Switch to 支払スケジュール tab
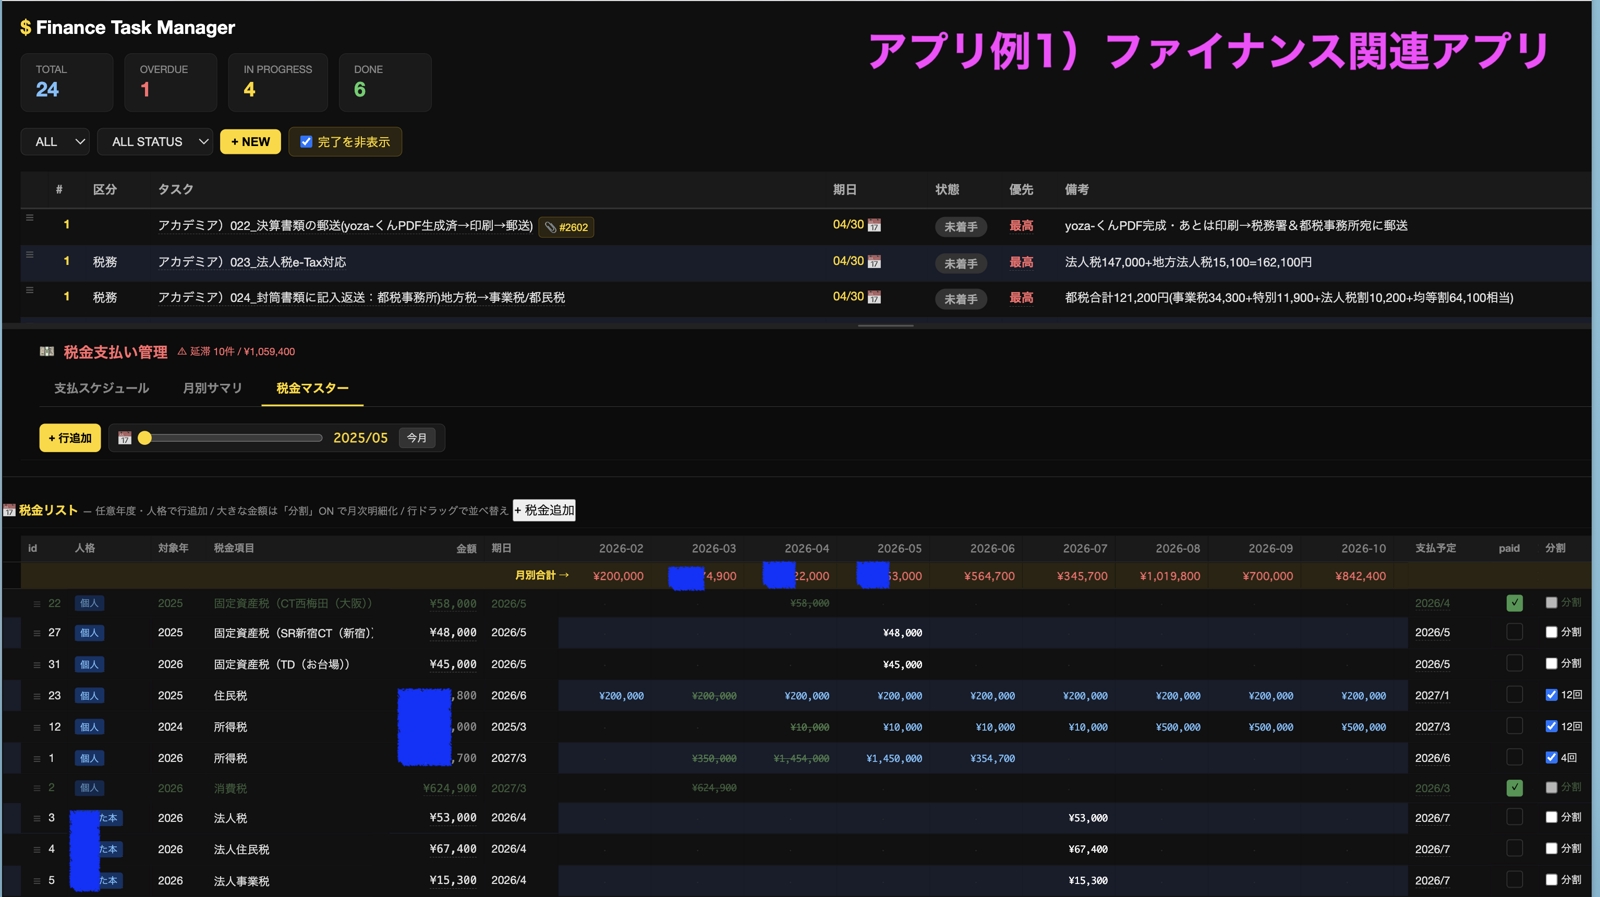 pyautogui.click(x=101, y=388)
